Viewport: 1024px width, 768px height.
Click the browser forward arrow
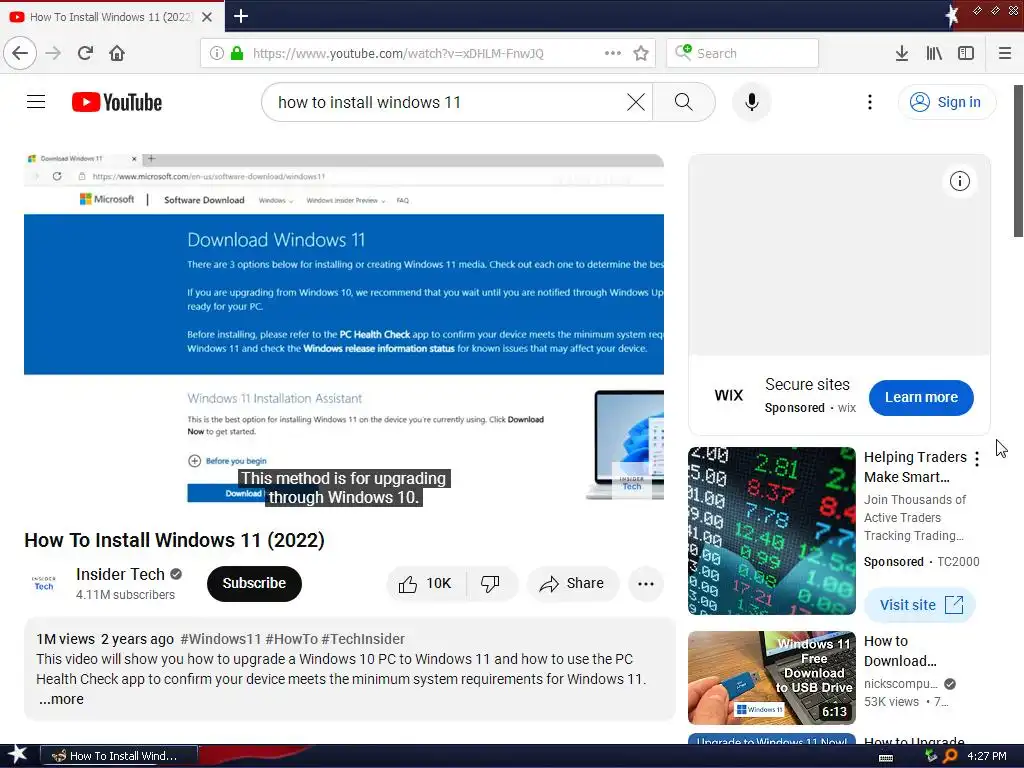(x=53, y=53)
